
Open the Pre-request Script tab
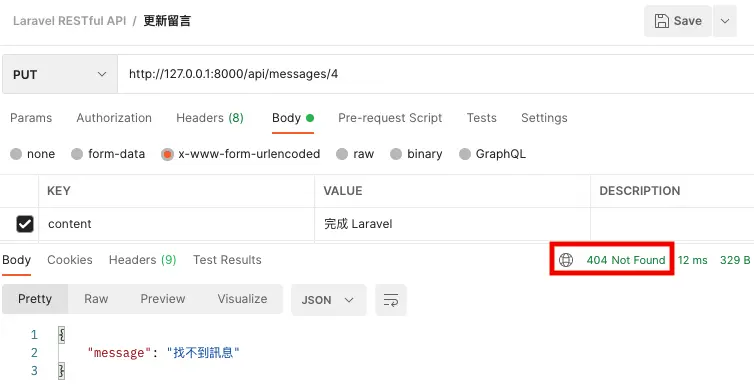click(390, 118)
